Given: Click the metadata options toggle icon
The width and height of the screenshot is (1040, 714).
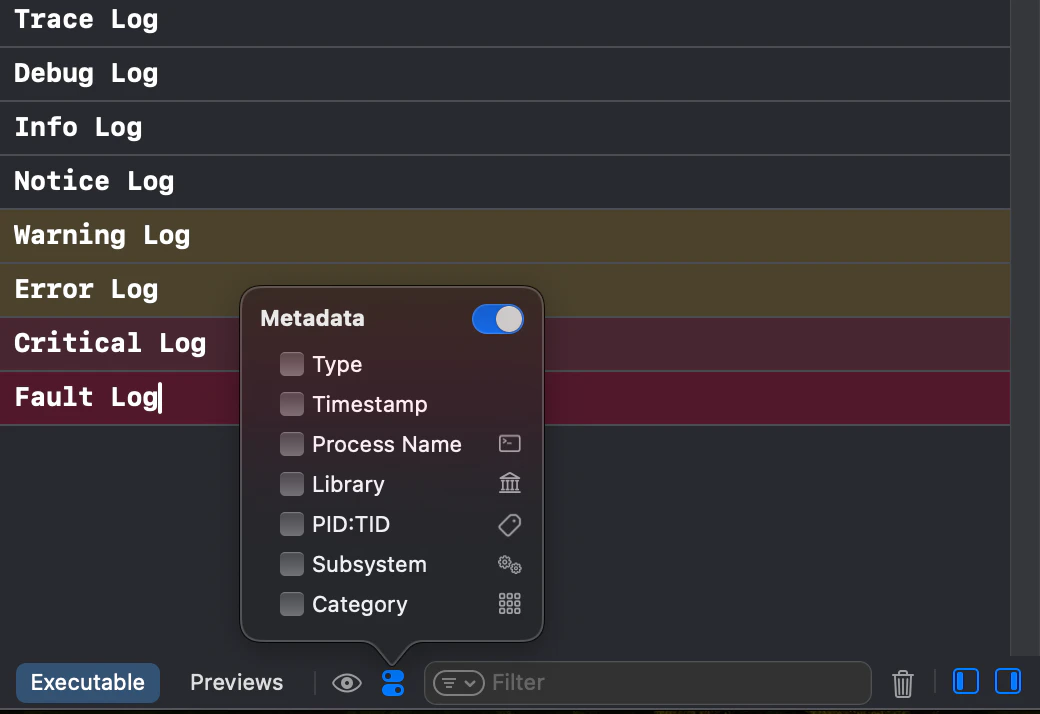Looking at the screenshot, I should tap(393, 683).
